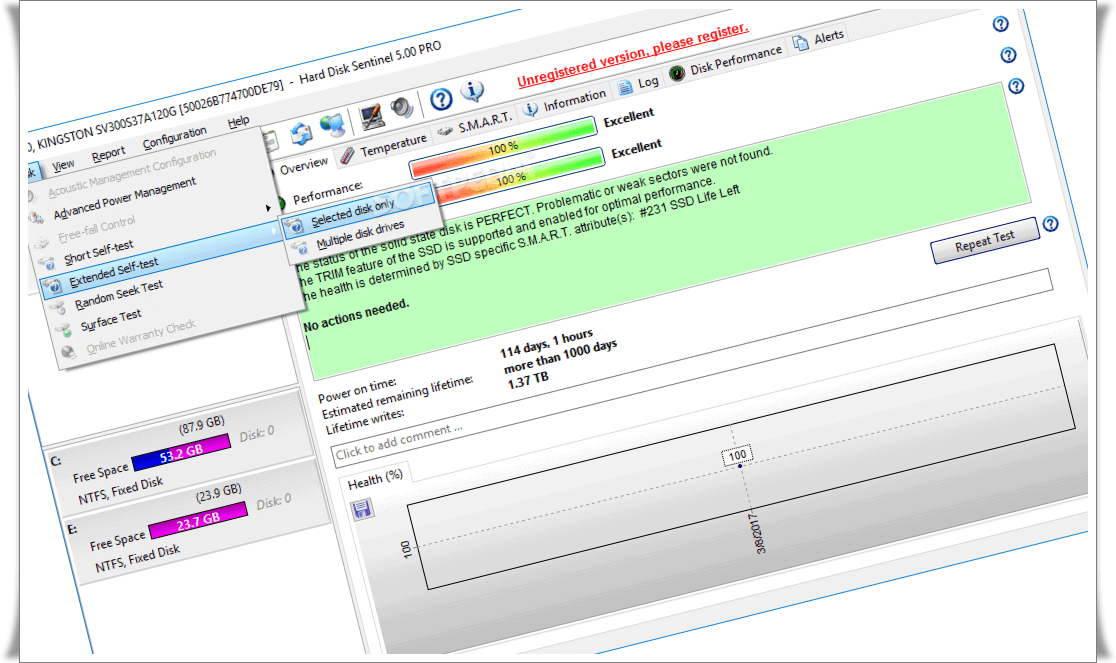Image resolution: width=1116 pixels, height=663 pixels.
Task: Click the "(23.9 GB)" size of E: drive
Action: [x=219, y=492]
